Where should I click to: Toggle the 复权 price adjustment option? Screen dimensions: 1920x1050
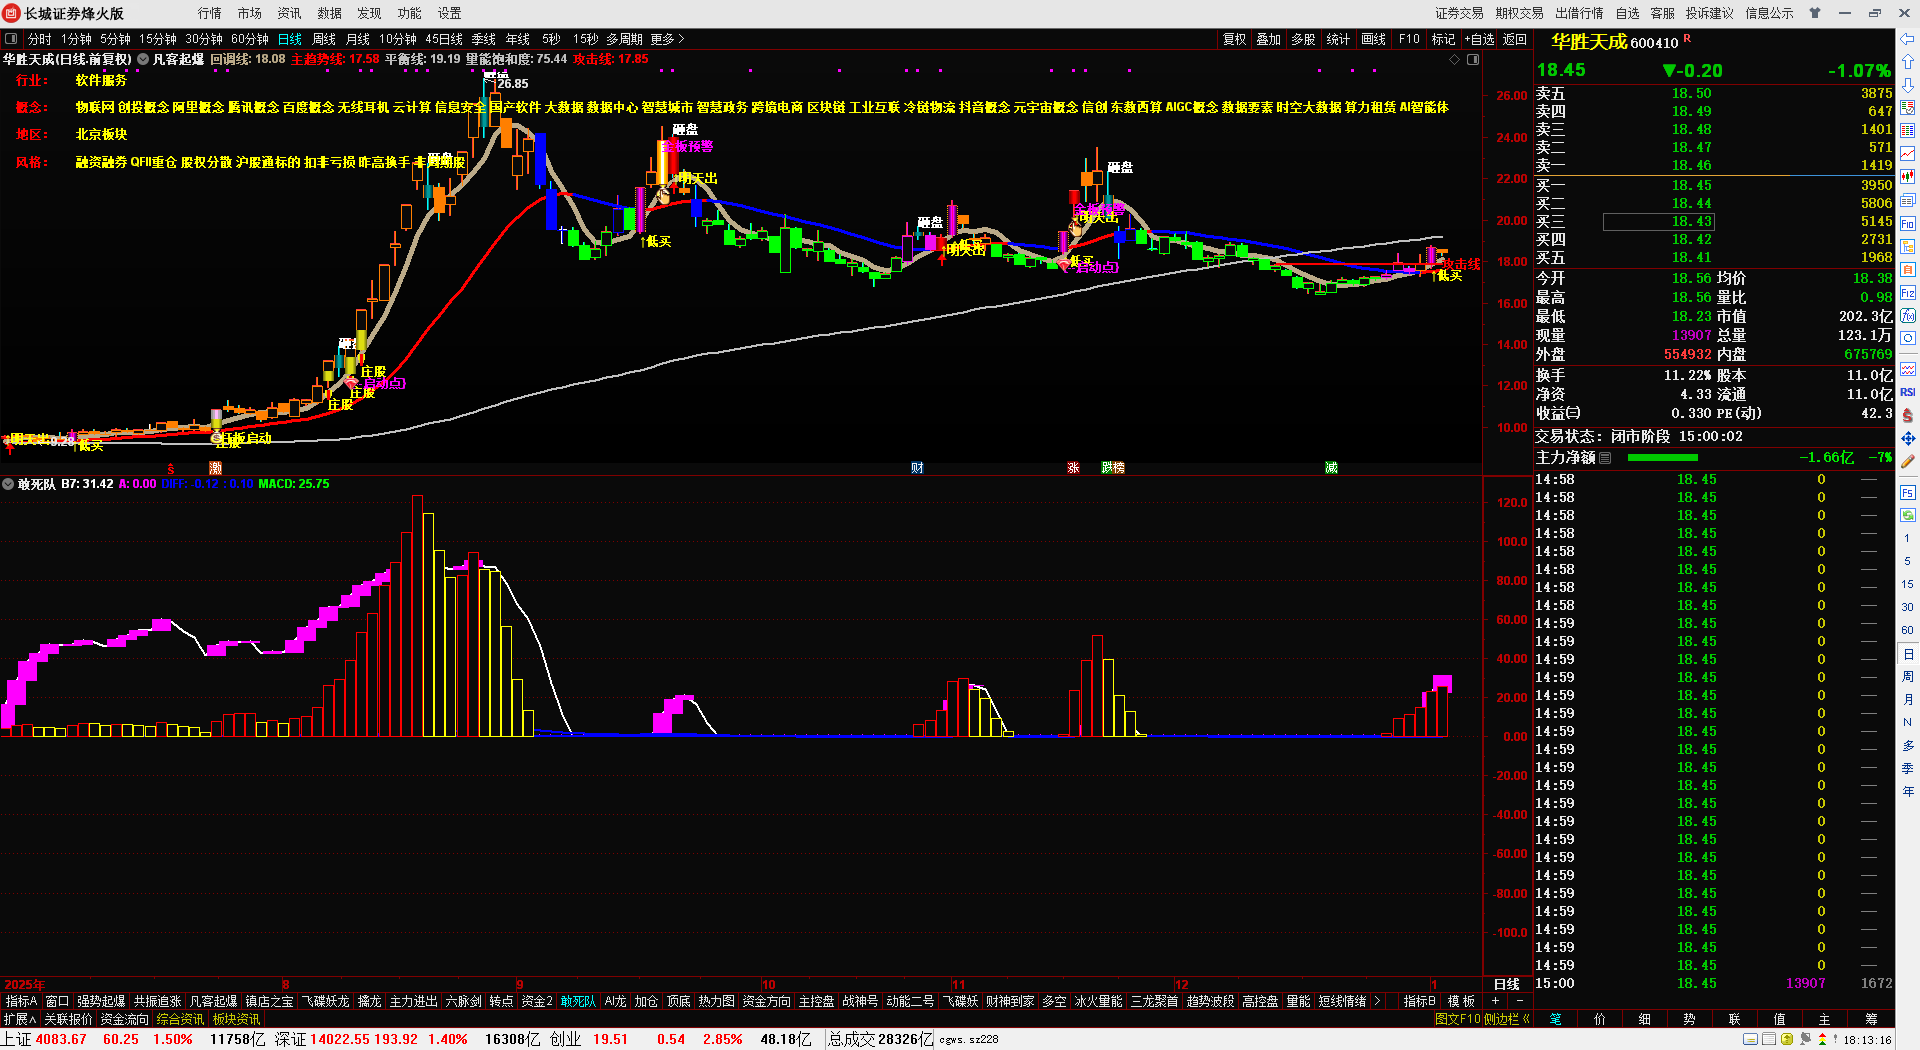[x=1235, y=39]
